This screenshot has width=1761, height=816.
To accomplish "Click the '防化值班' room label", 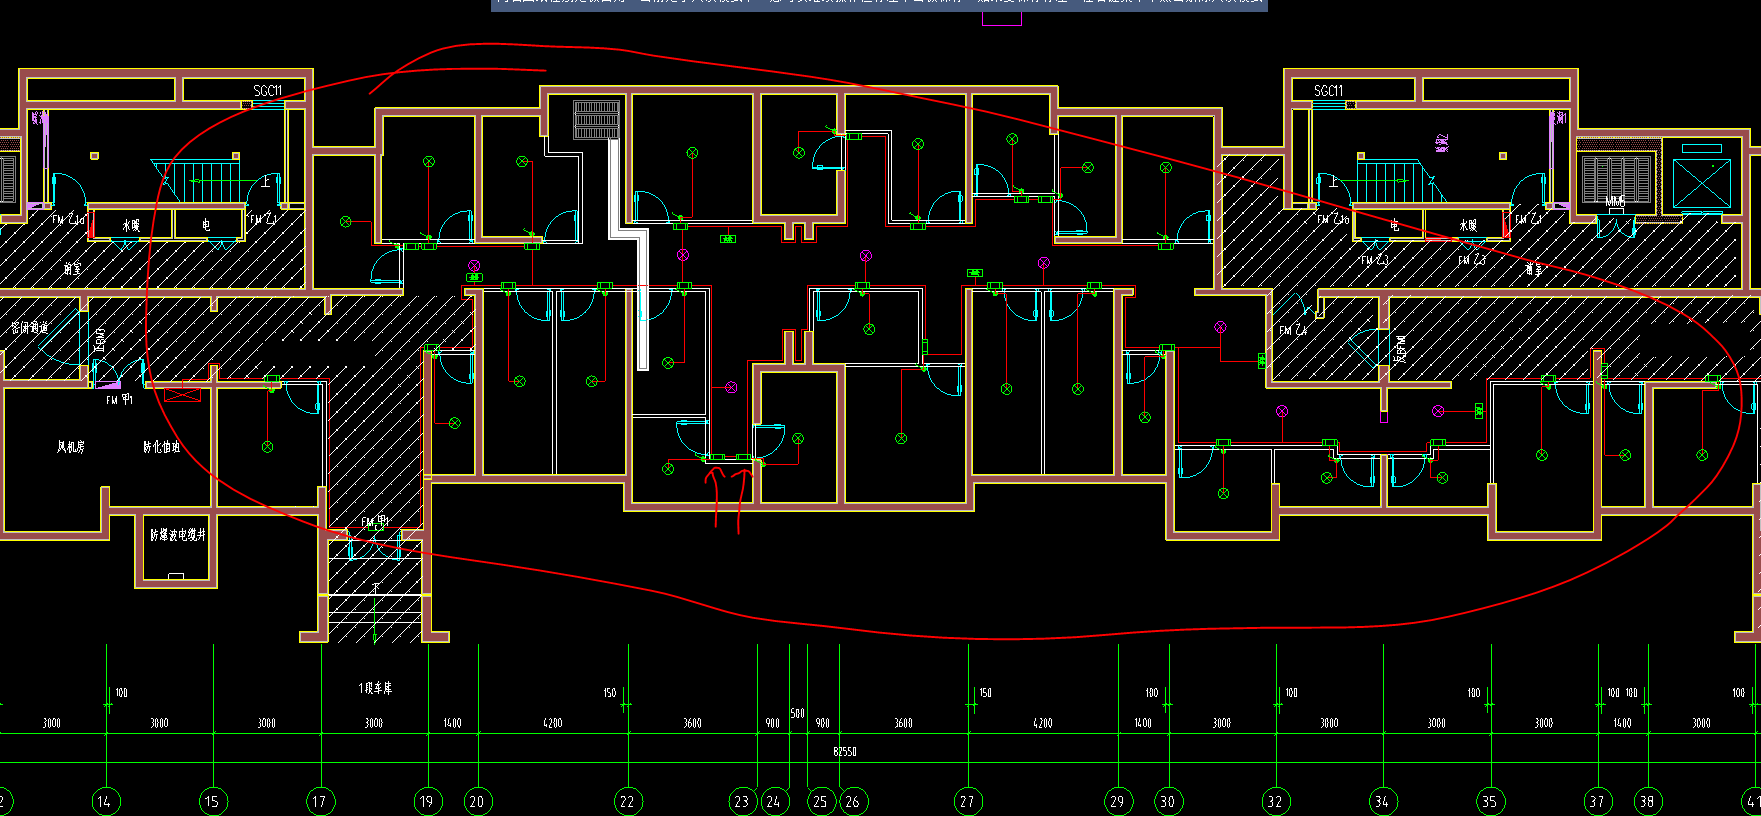I will (x=162, y=447).
